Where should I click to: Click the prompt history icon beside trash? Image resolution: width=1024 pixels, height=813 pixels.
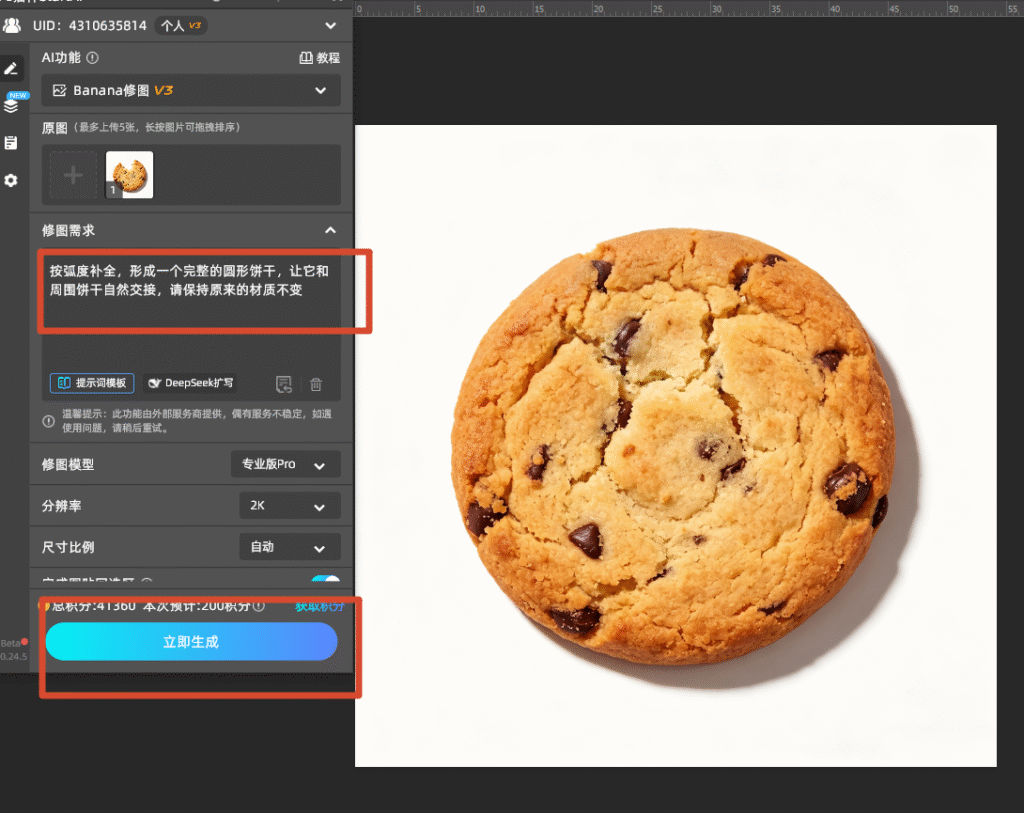(283, 384)
